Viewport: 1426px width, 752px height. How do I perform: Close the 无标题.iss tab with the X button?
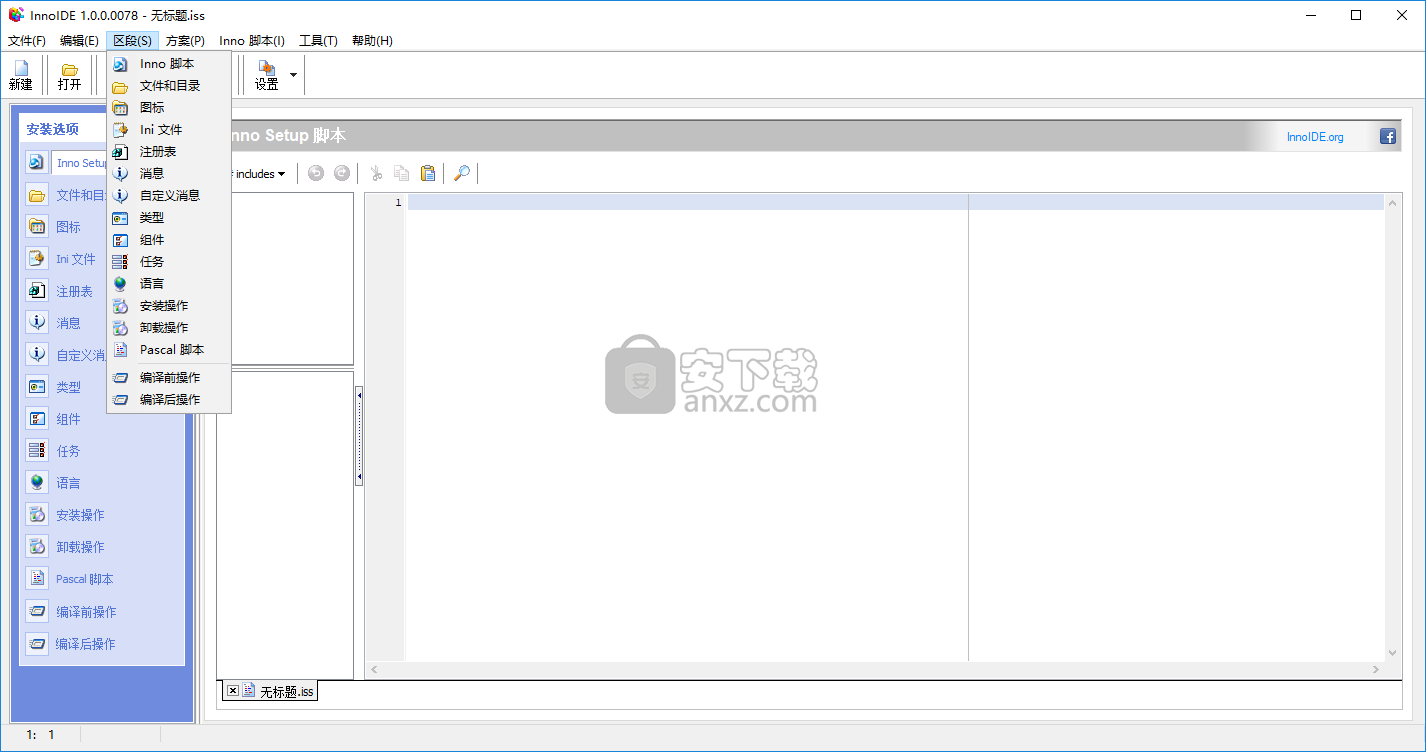click(x=232, y=690)
